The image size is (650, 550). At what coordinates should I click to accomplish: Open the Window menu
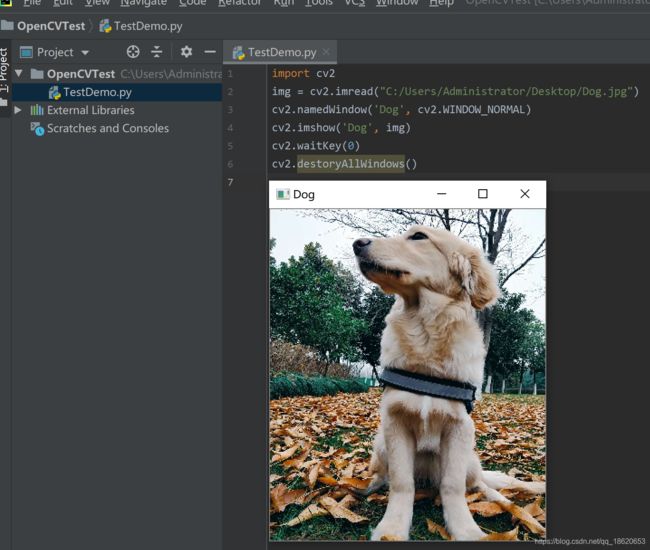397,3
